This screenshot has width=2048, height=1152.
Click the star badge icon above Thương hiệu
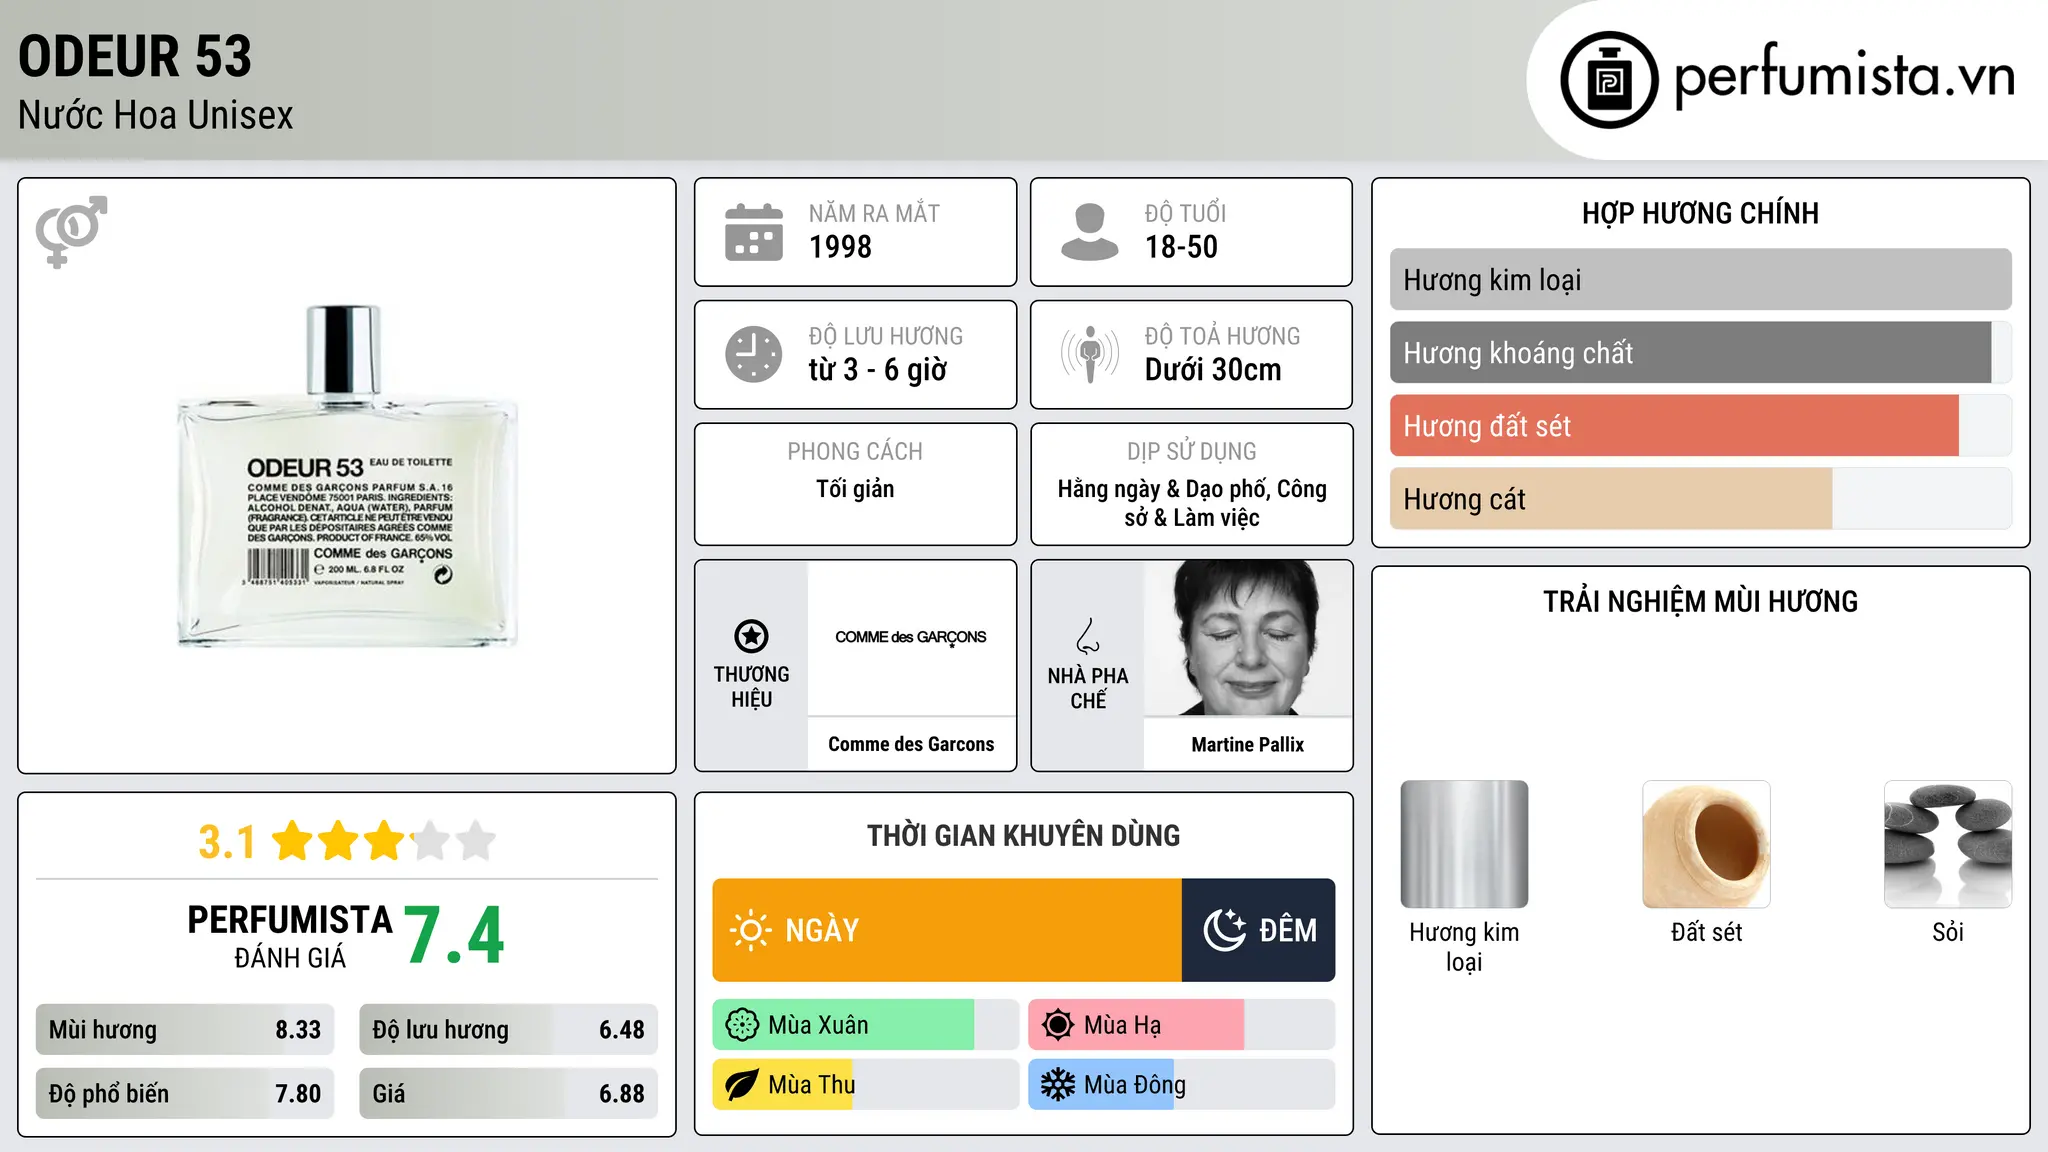point(751,635)
